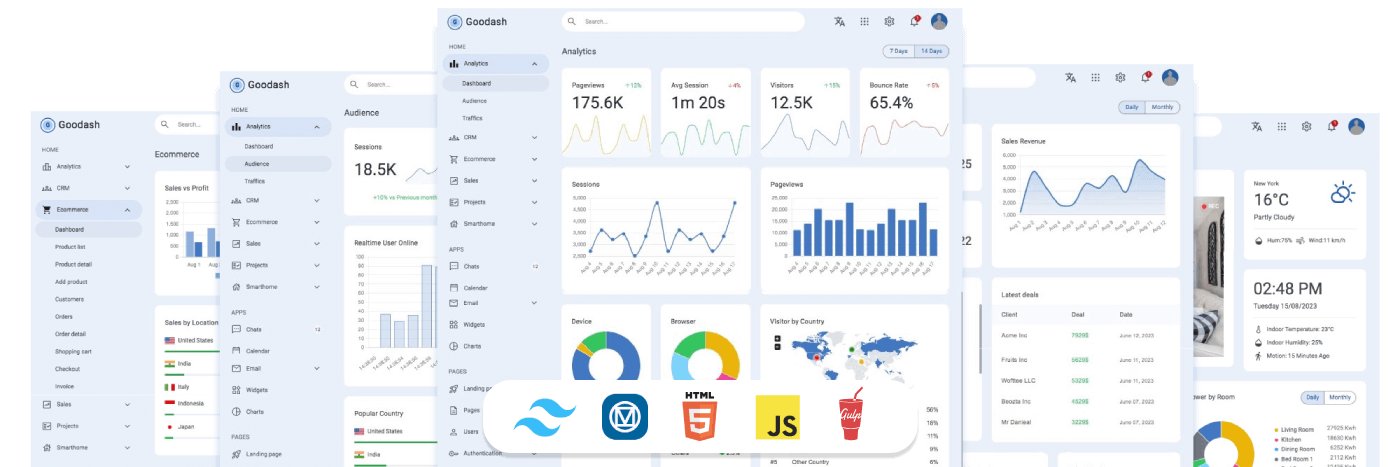
Task: Collapse the Analytics menu in the Audience window sidebar
Action: [x=316, y=127]
